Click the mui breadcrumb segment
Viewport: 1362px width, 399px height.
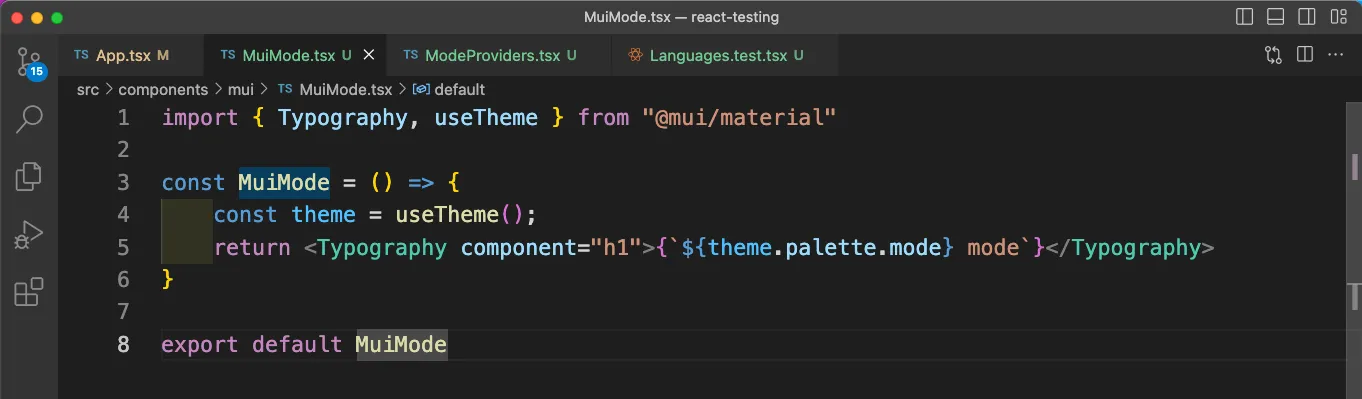click(240, 89)
